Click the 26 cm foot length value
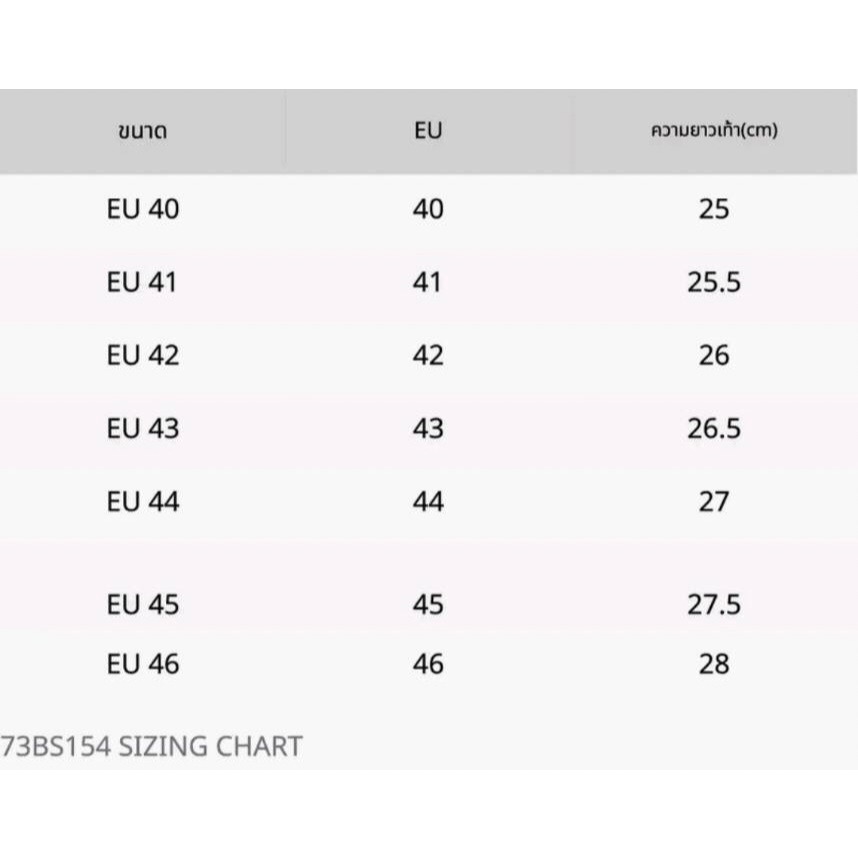This screenshot has height=858, width=858. point(714,356)
